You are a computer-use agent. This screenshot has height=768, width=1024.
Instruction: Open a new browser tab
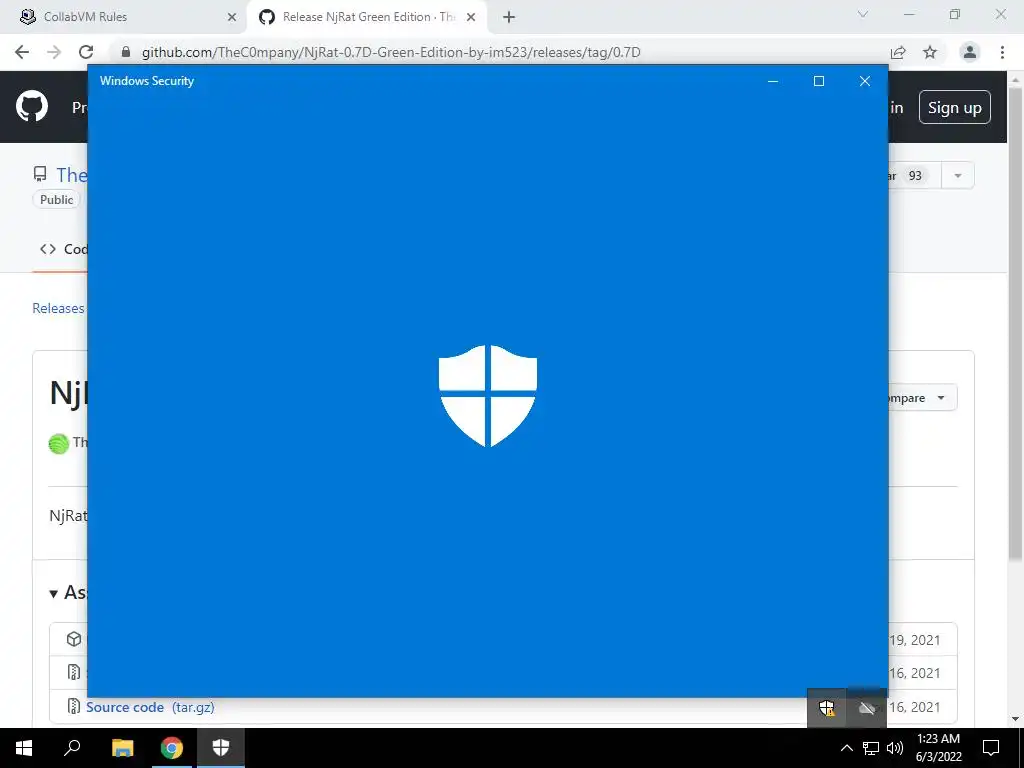509,17
